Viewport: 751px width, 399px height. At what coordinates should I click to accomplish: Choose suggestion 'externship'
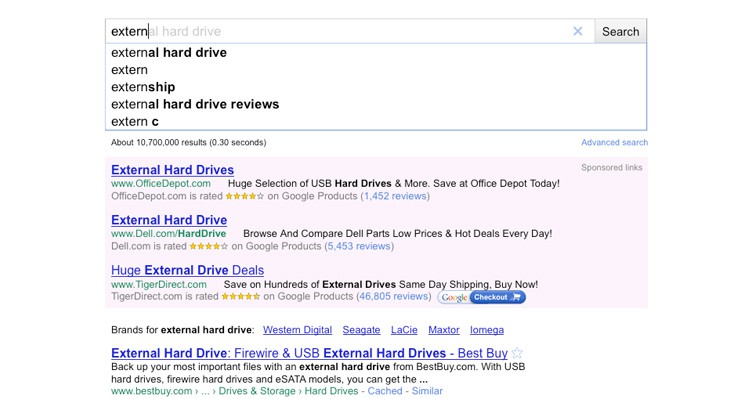coord(376,87)
